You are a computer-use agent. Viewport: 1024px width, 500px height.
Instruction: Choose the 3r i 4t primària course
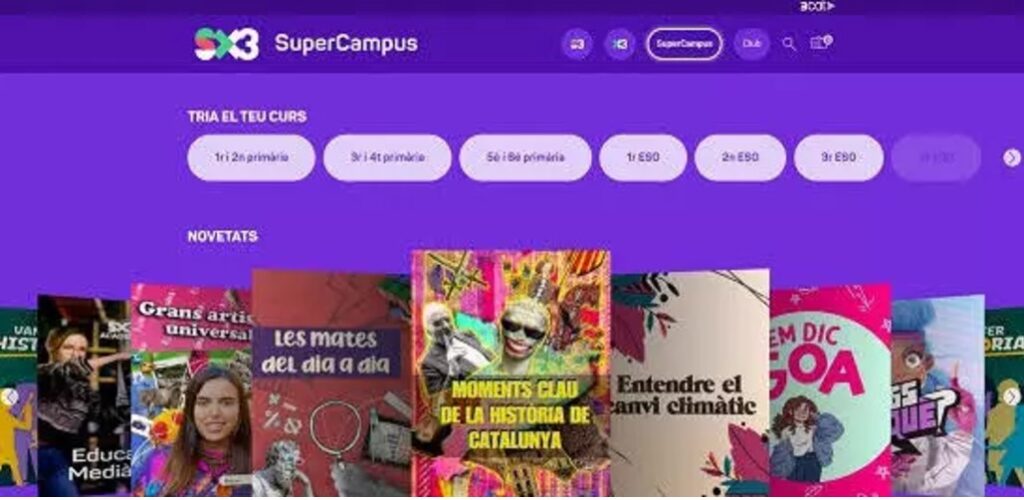(387, 157)
